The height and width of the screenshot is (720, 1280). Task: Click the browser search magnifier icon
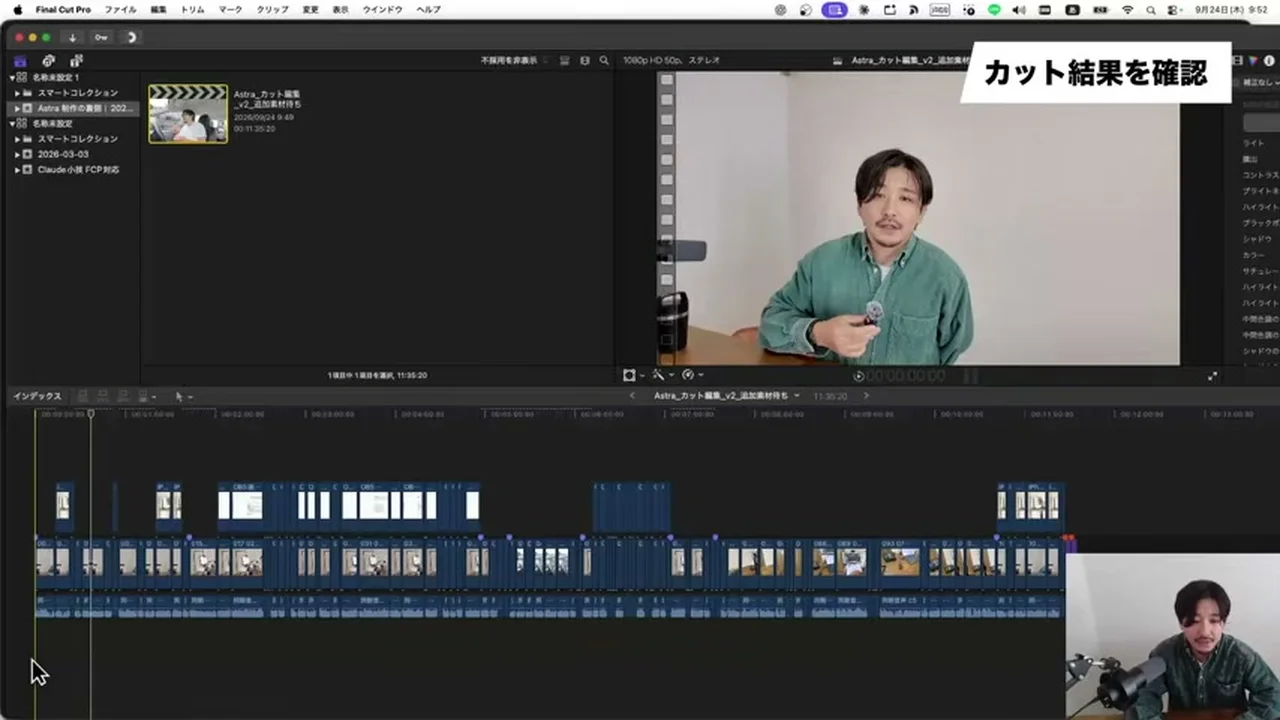click(x=604, y=60)
